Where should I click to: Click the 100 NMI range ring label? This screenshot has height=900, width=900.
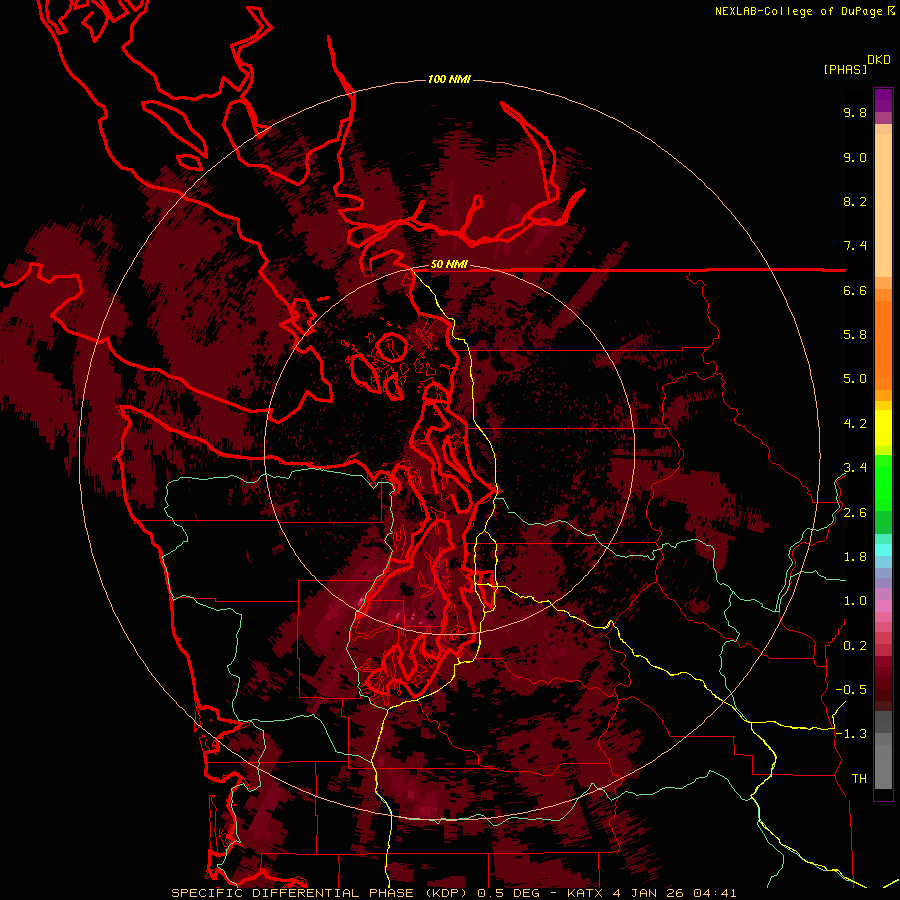click(x=449, y=79)
